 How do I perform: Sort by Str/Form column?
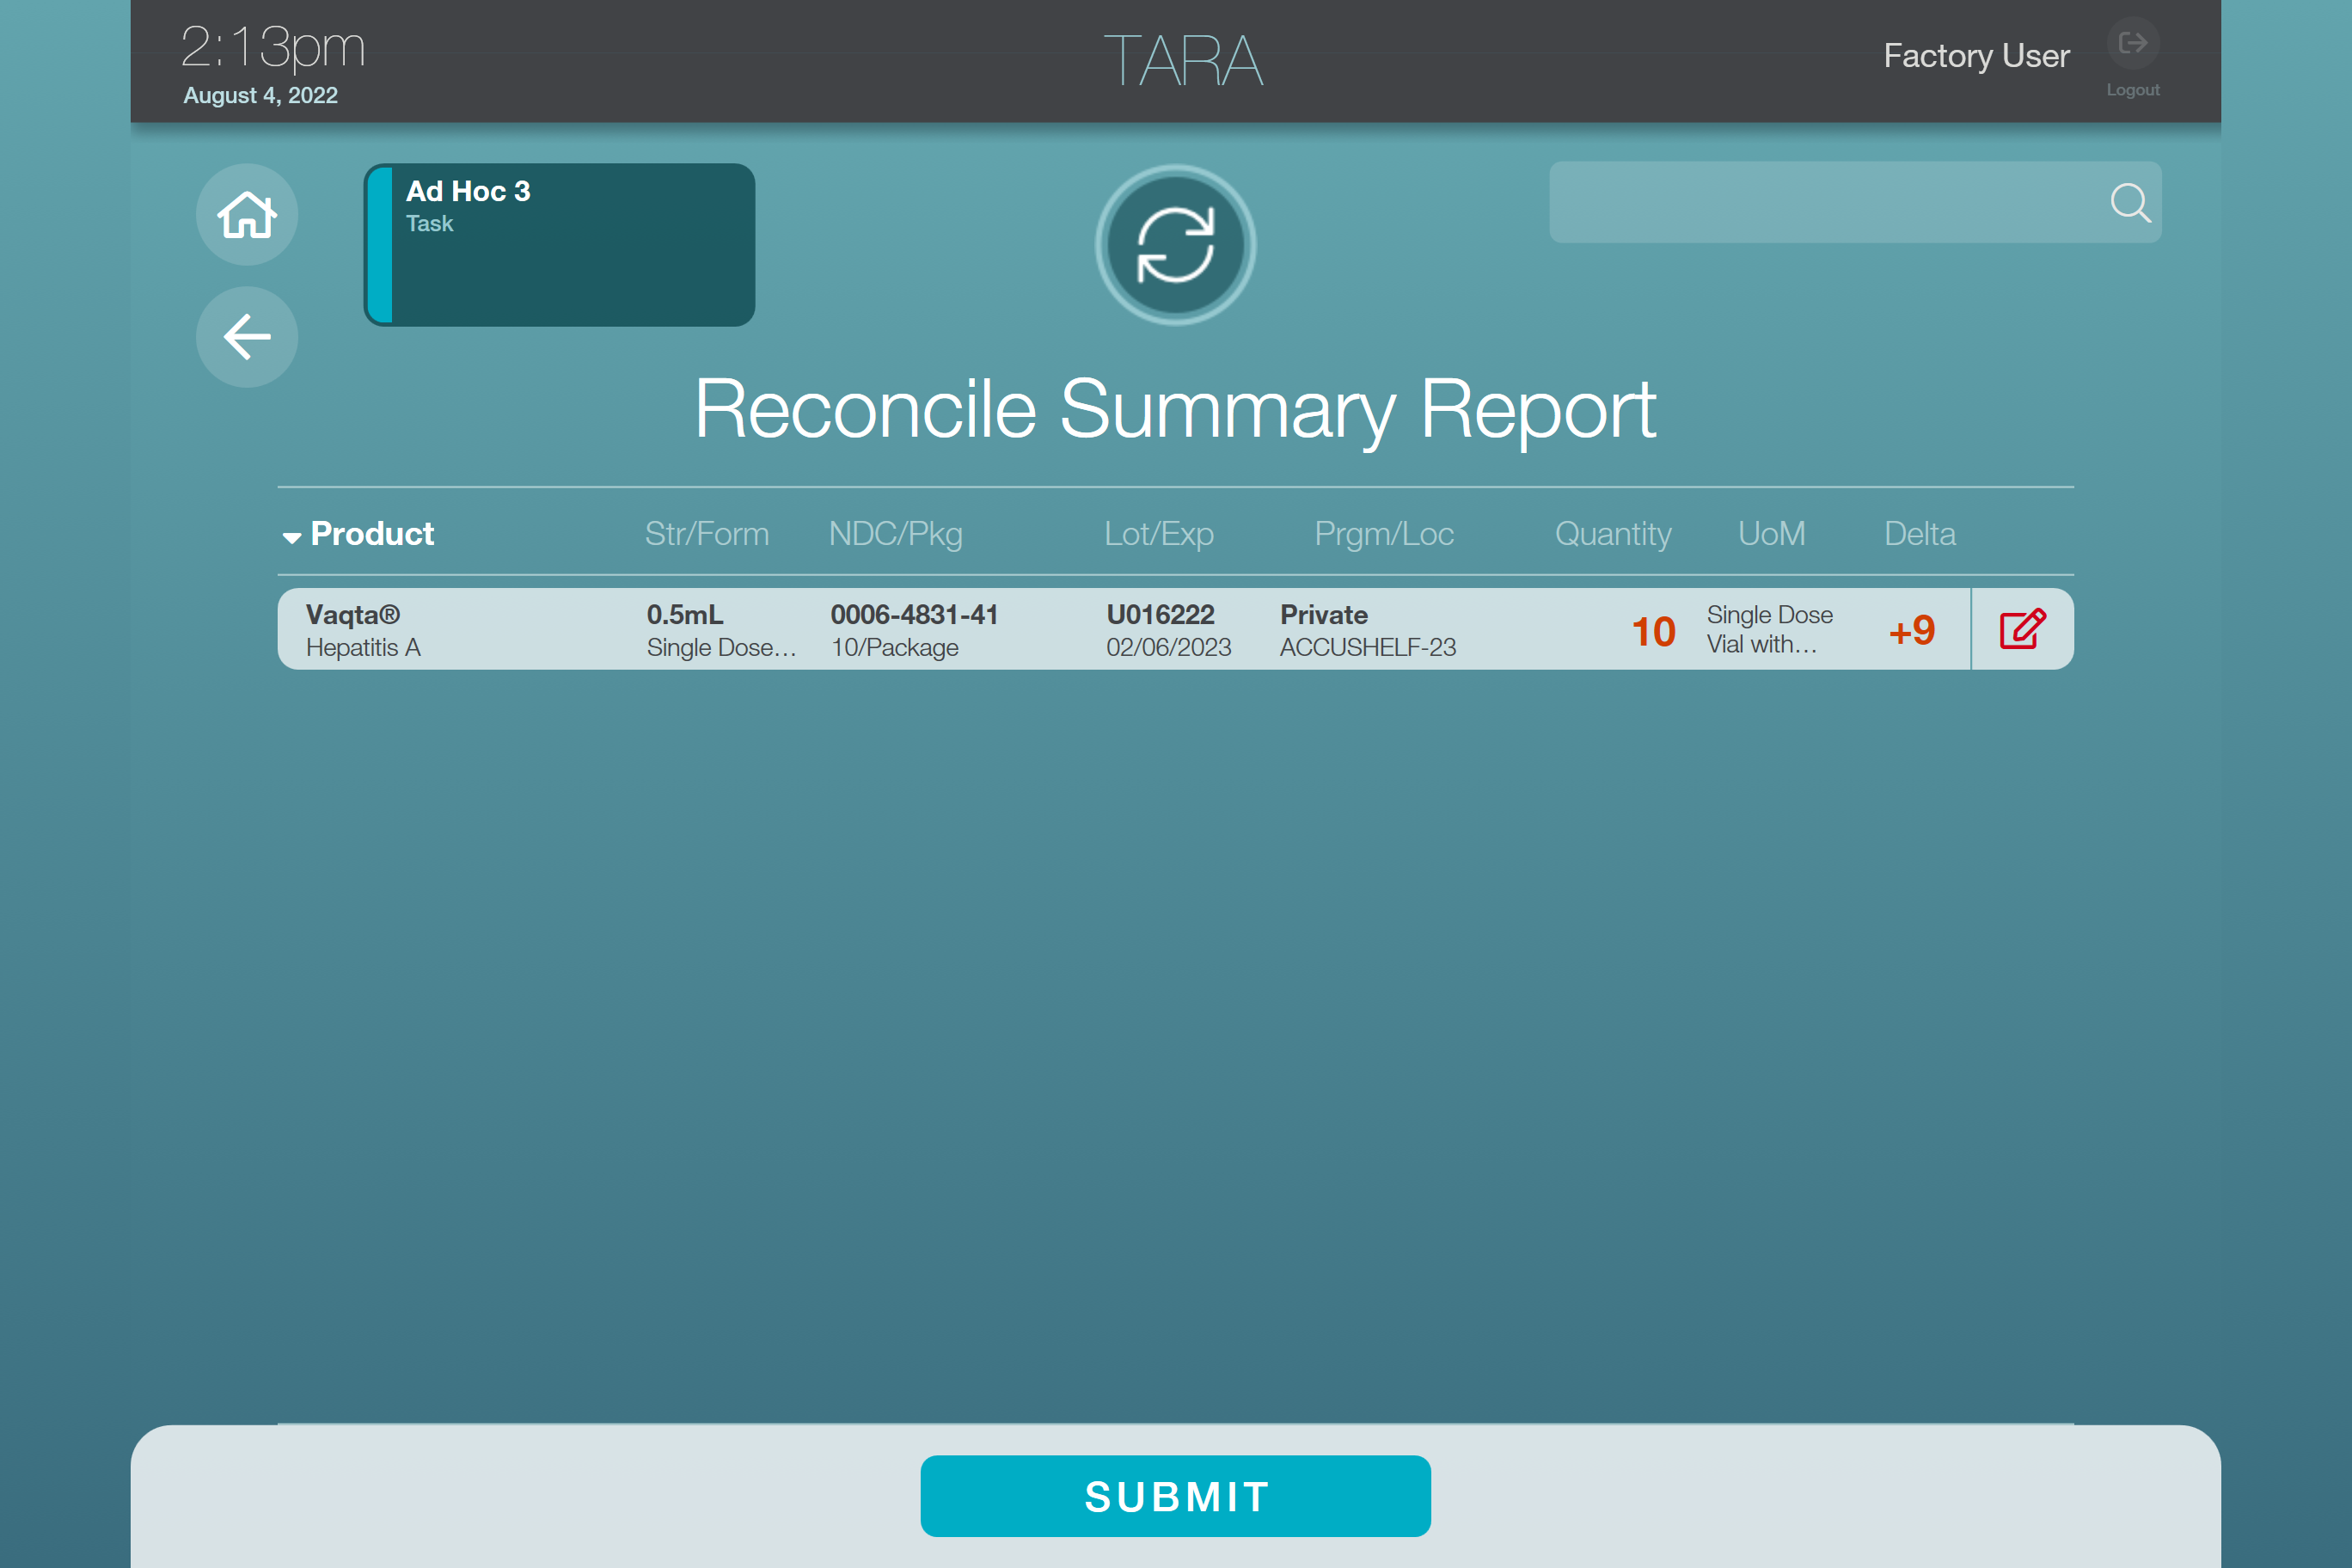[x=707, y=534]
